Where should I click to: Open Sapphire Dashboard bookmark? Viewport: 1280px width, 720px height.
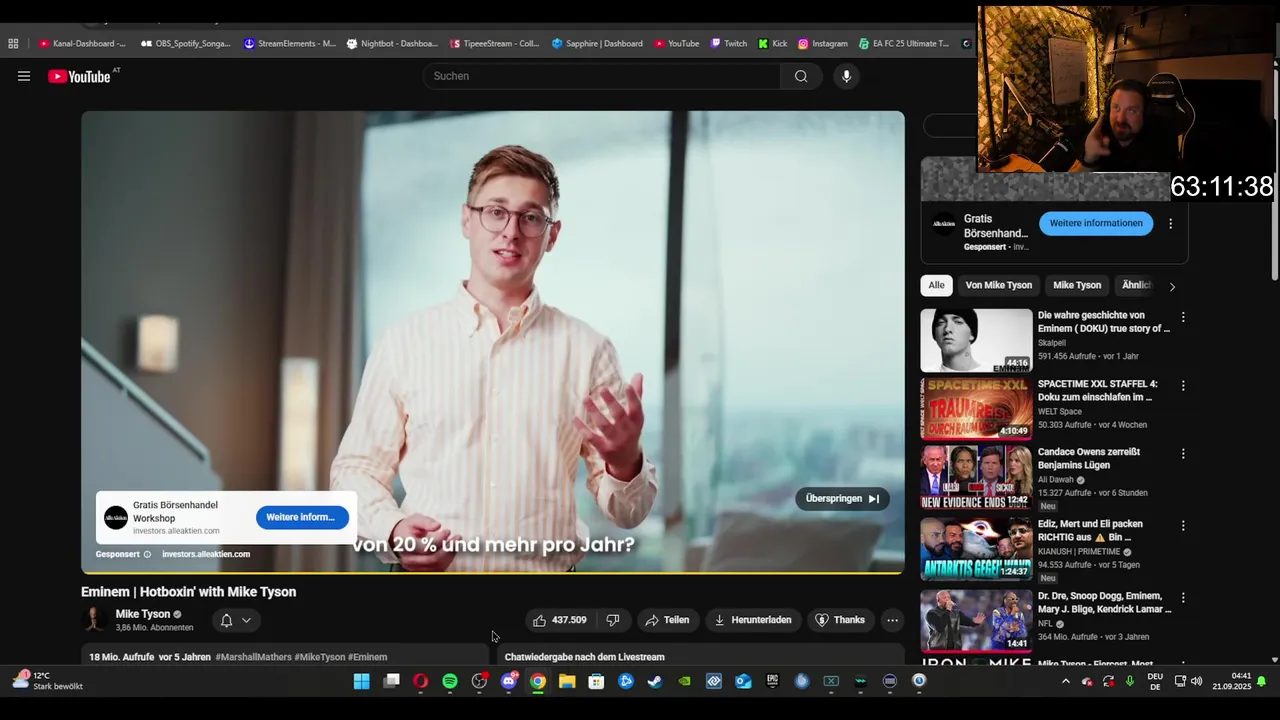click(597, 44)
